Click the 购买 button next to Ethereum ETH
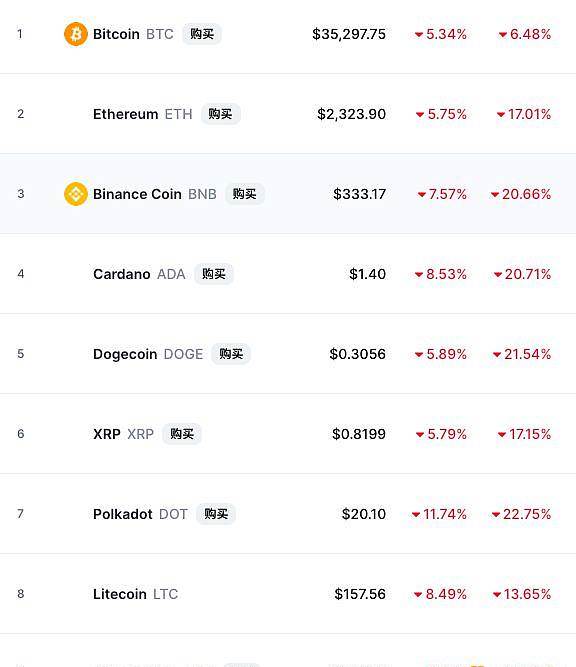The width and height of the screenshot is (576, 667). [220, 114]
